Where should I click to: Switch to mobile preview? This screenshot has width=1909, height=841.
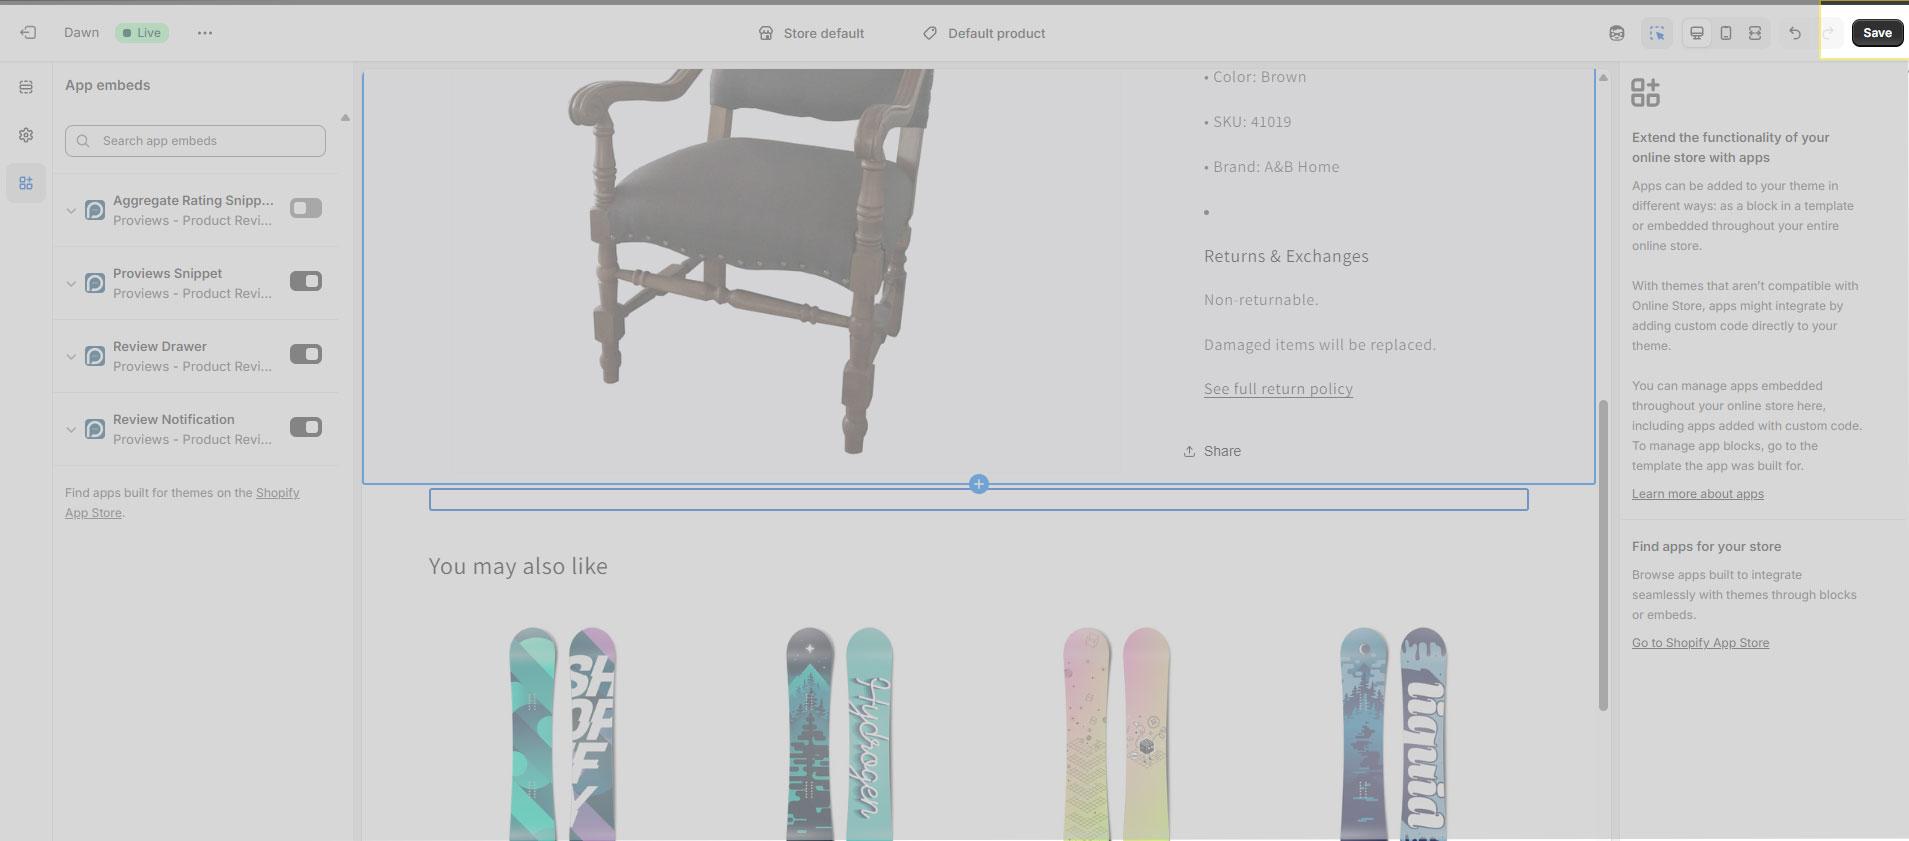(x=1726, y=33)
